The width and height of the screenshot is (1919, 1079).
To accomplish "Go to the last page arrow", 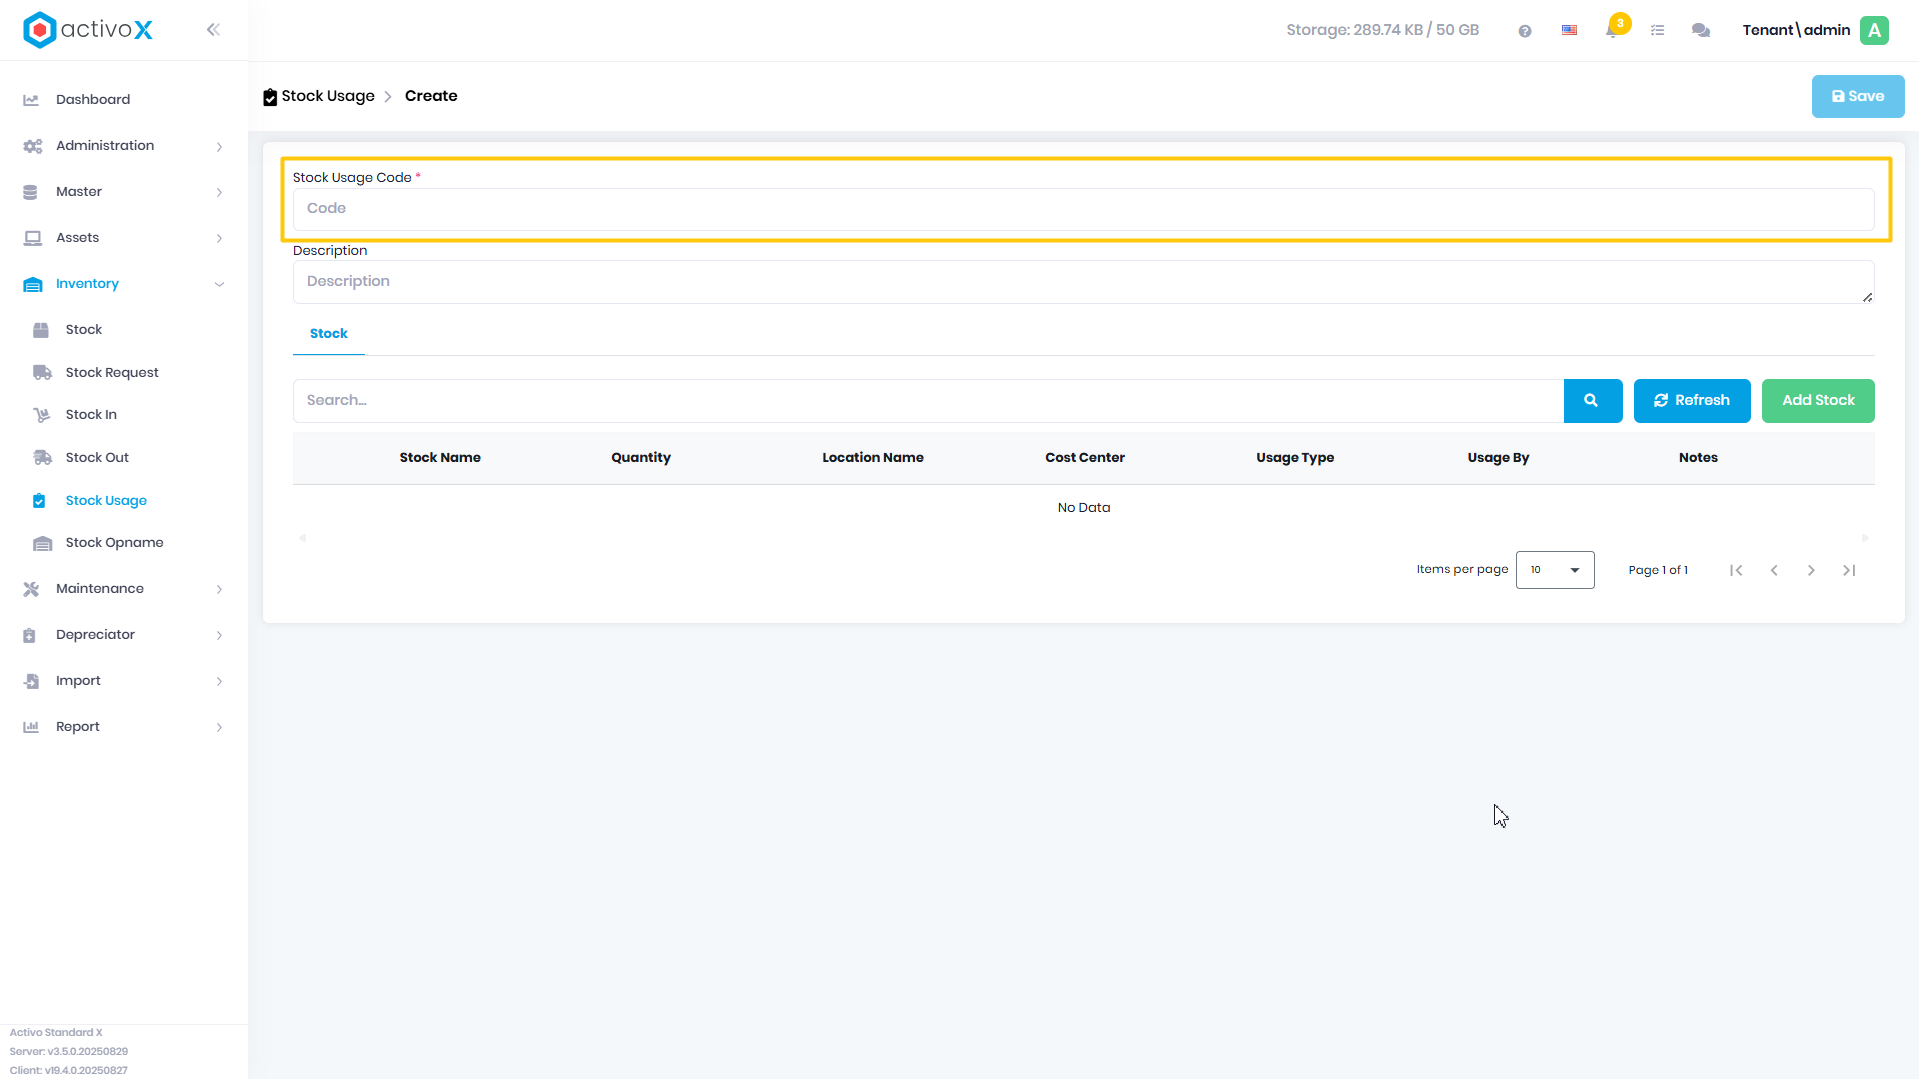I will (1849, 571).
